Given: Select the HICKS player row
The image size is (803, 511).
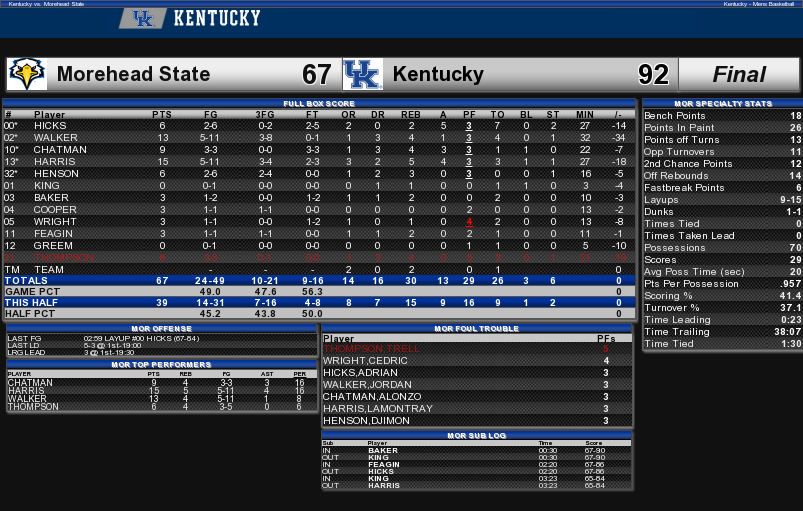Looking at the screenshot, I should [x=319, y=126].
